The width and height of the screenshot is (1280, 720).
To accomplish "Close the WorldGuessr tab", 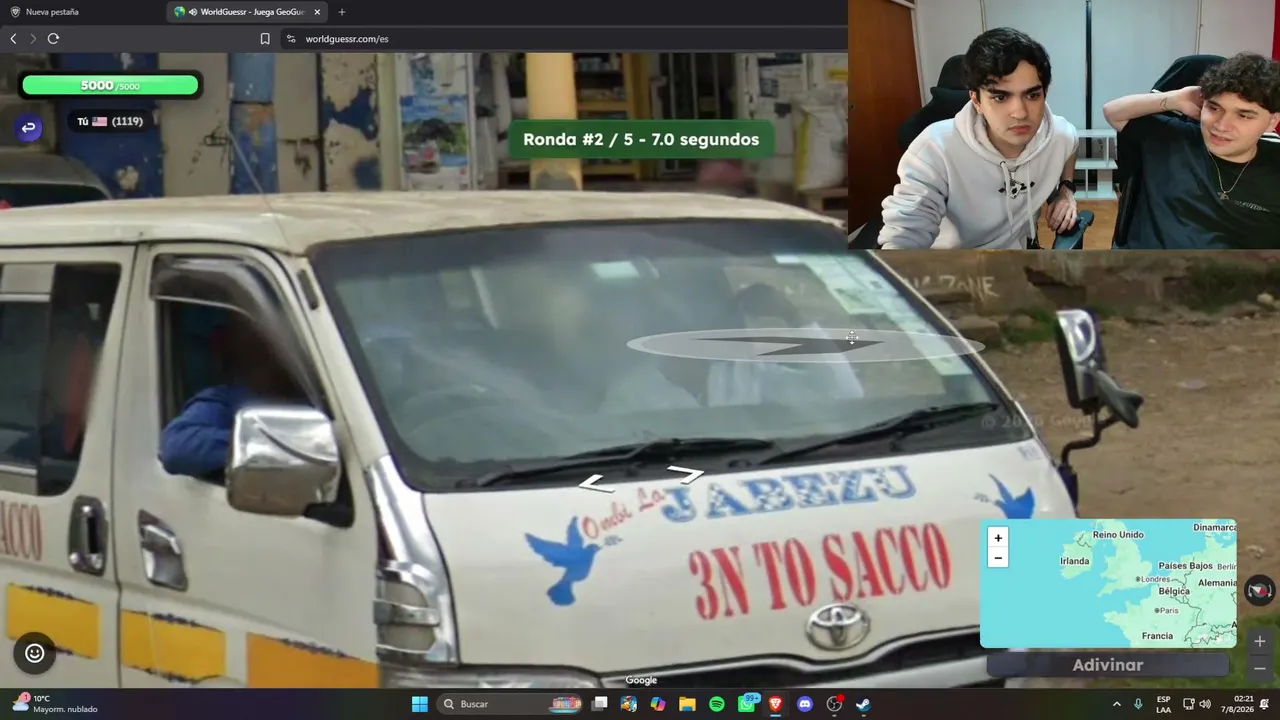I will [317, 12].
